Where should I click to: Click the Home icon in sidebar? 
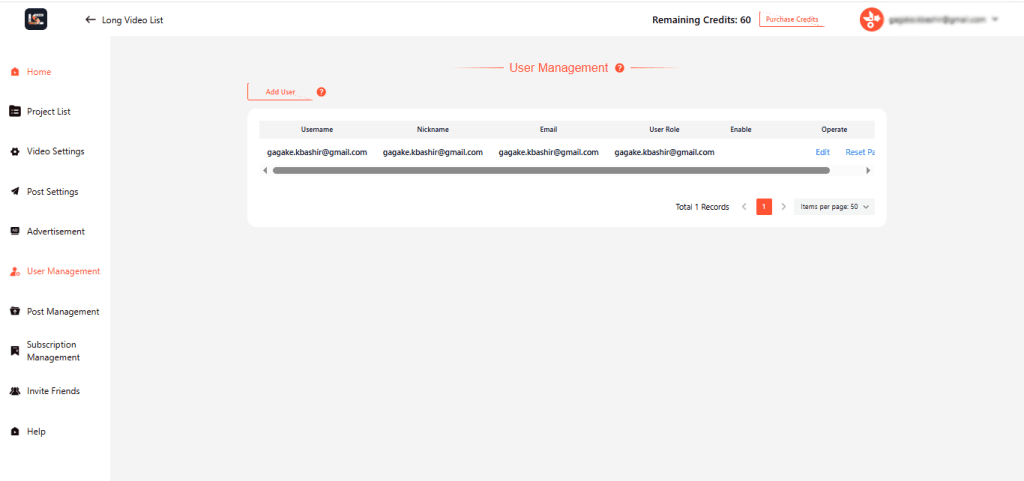[14, 72]
